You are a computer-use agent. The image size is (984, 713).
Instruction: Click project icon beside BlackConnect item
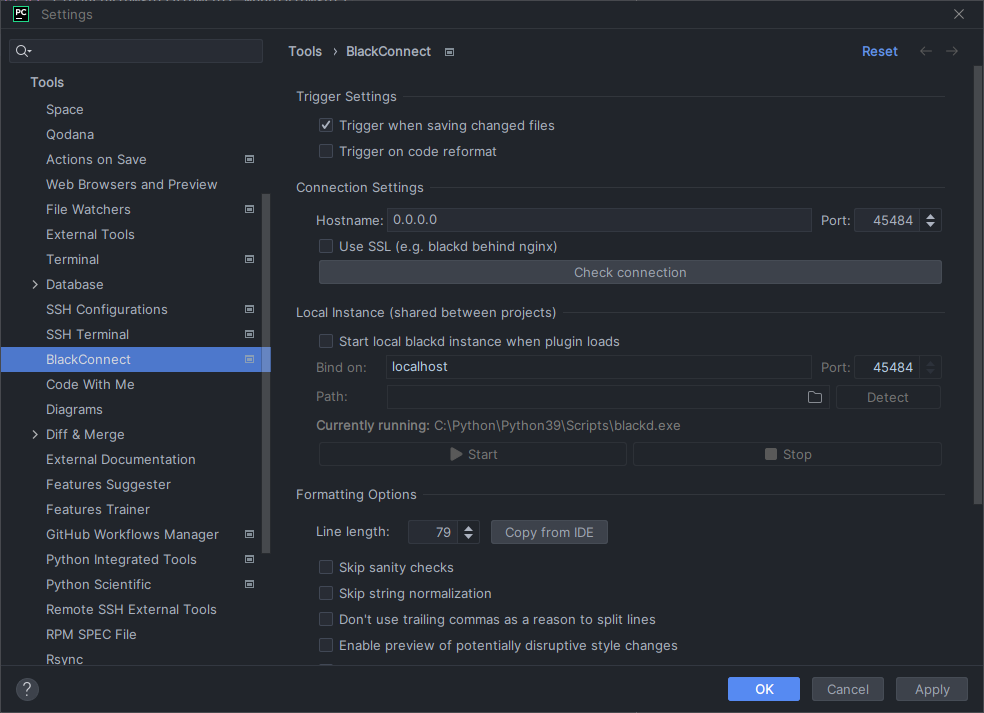249,360
